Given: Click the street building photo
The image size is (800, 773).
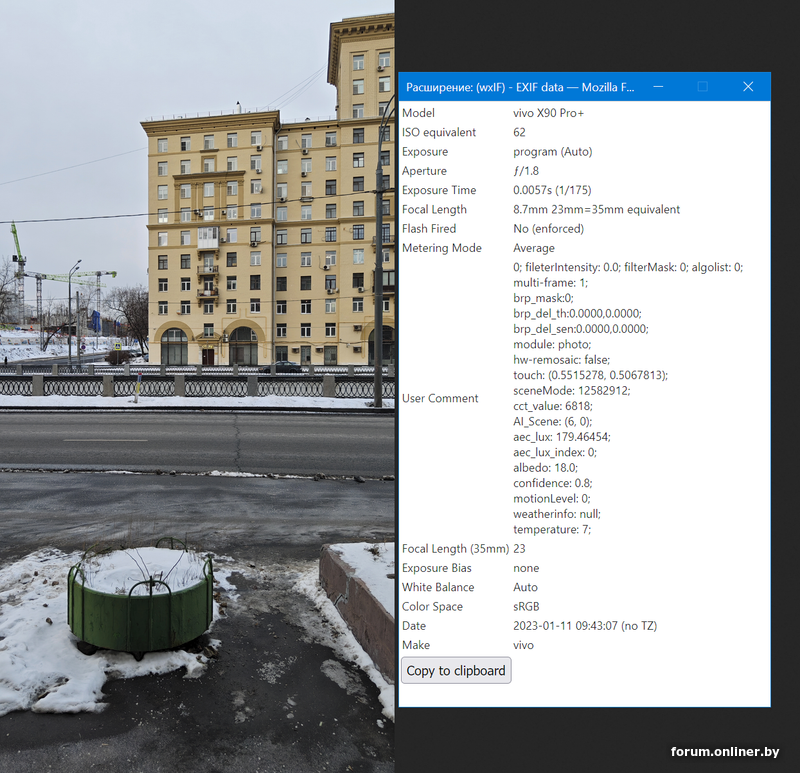Looking at the screenshot, I should (x=197, y=386).
